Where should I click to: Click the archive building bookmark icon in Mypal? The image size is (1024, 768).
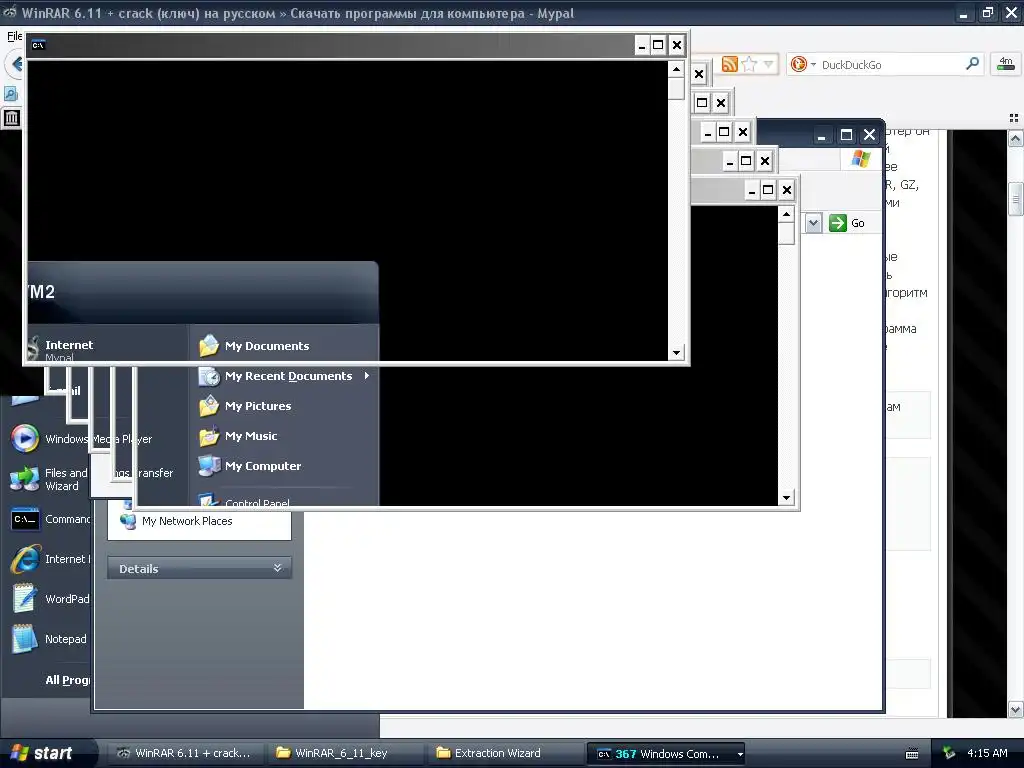[x=12, y=118]
